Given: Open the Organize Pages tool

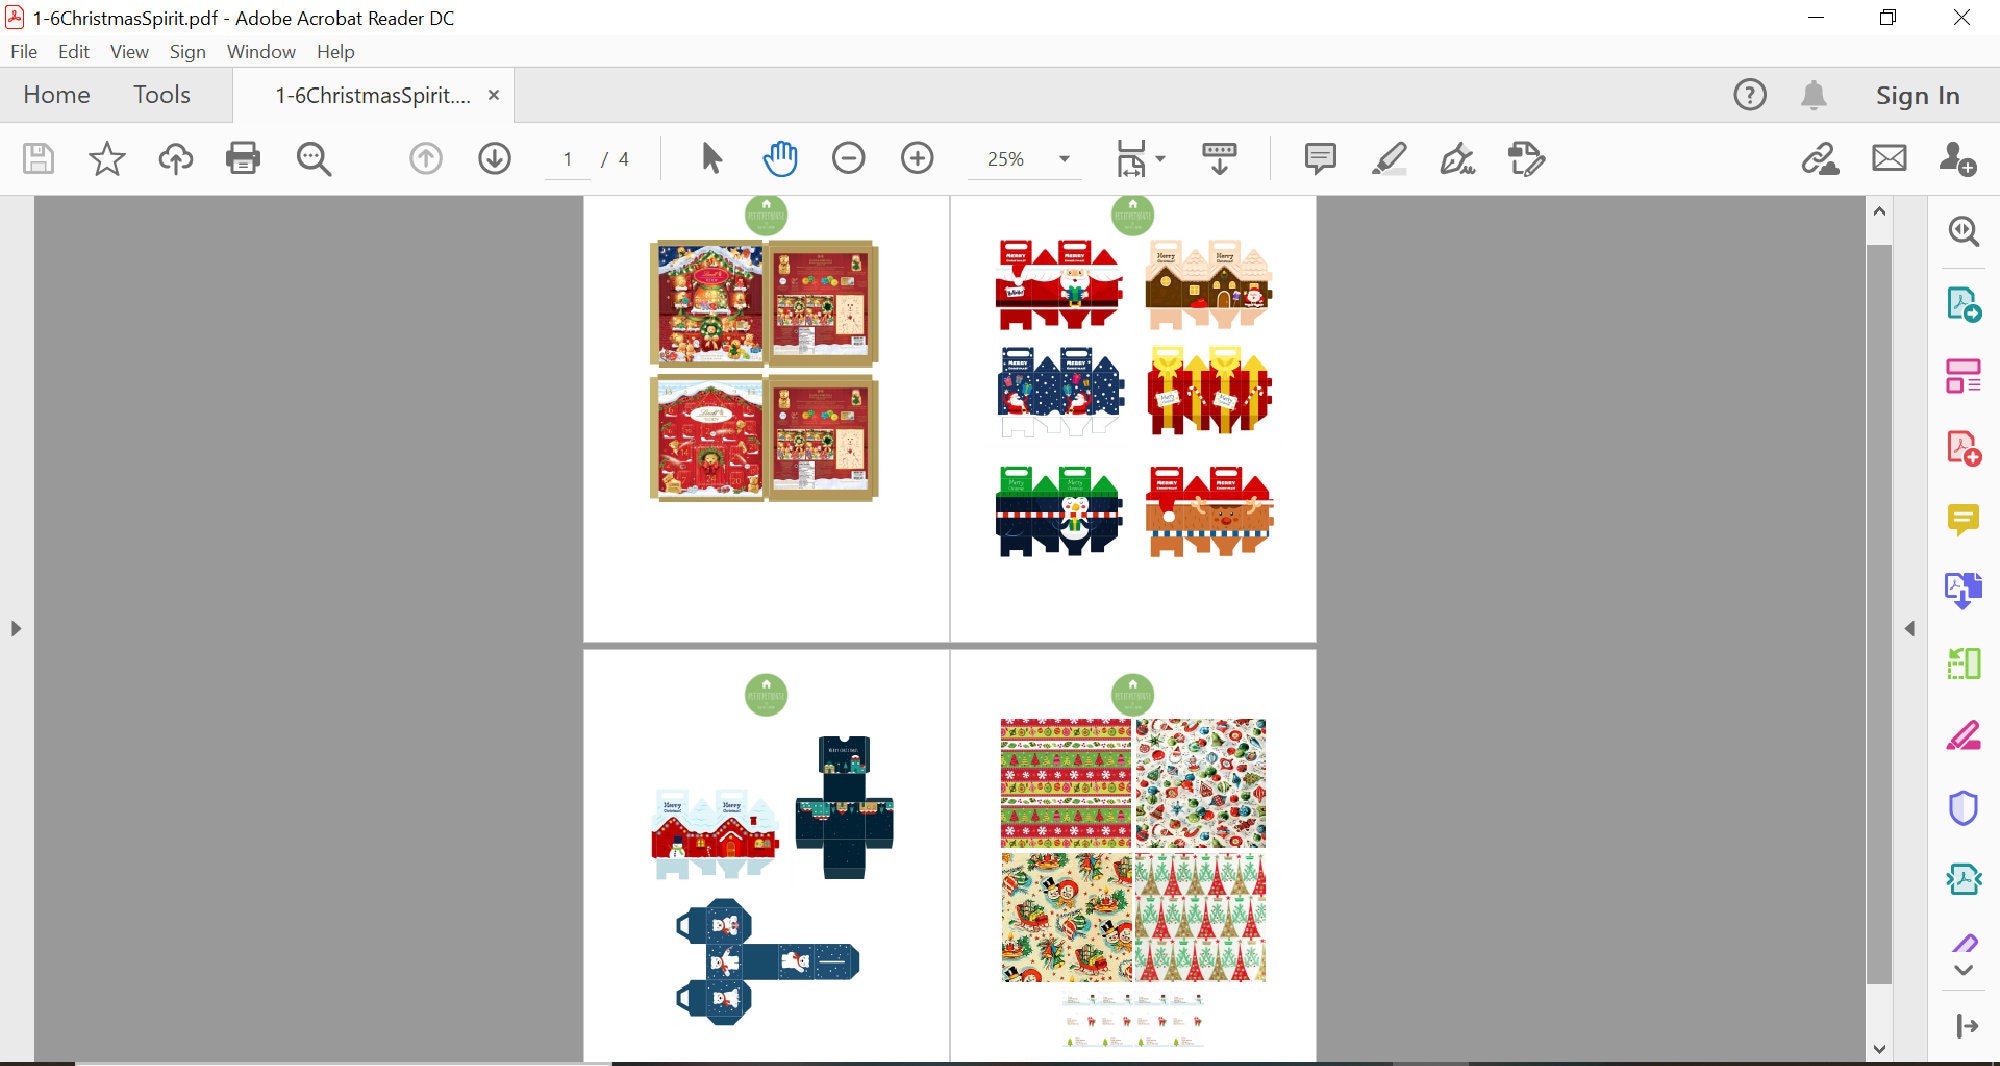Looking at the screenshot, I should click(x=1963, y=663).
